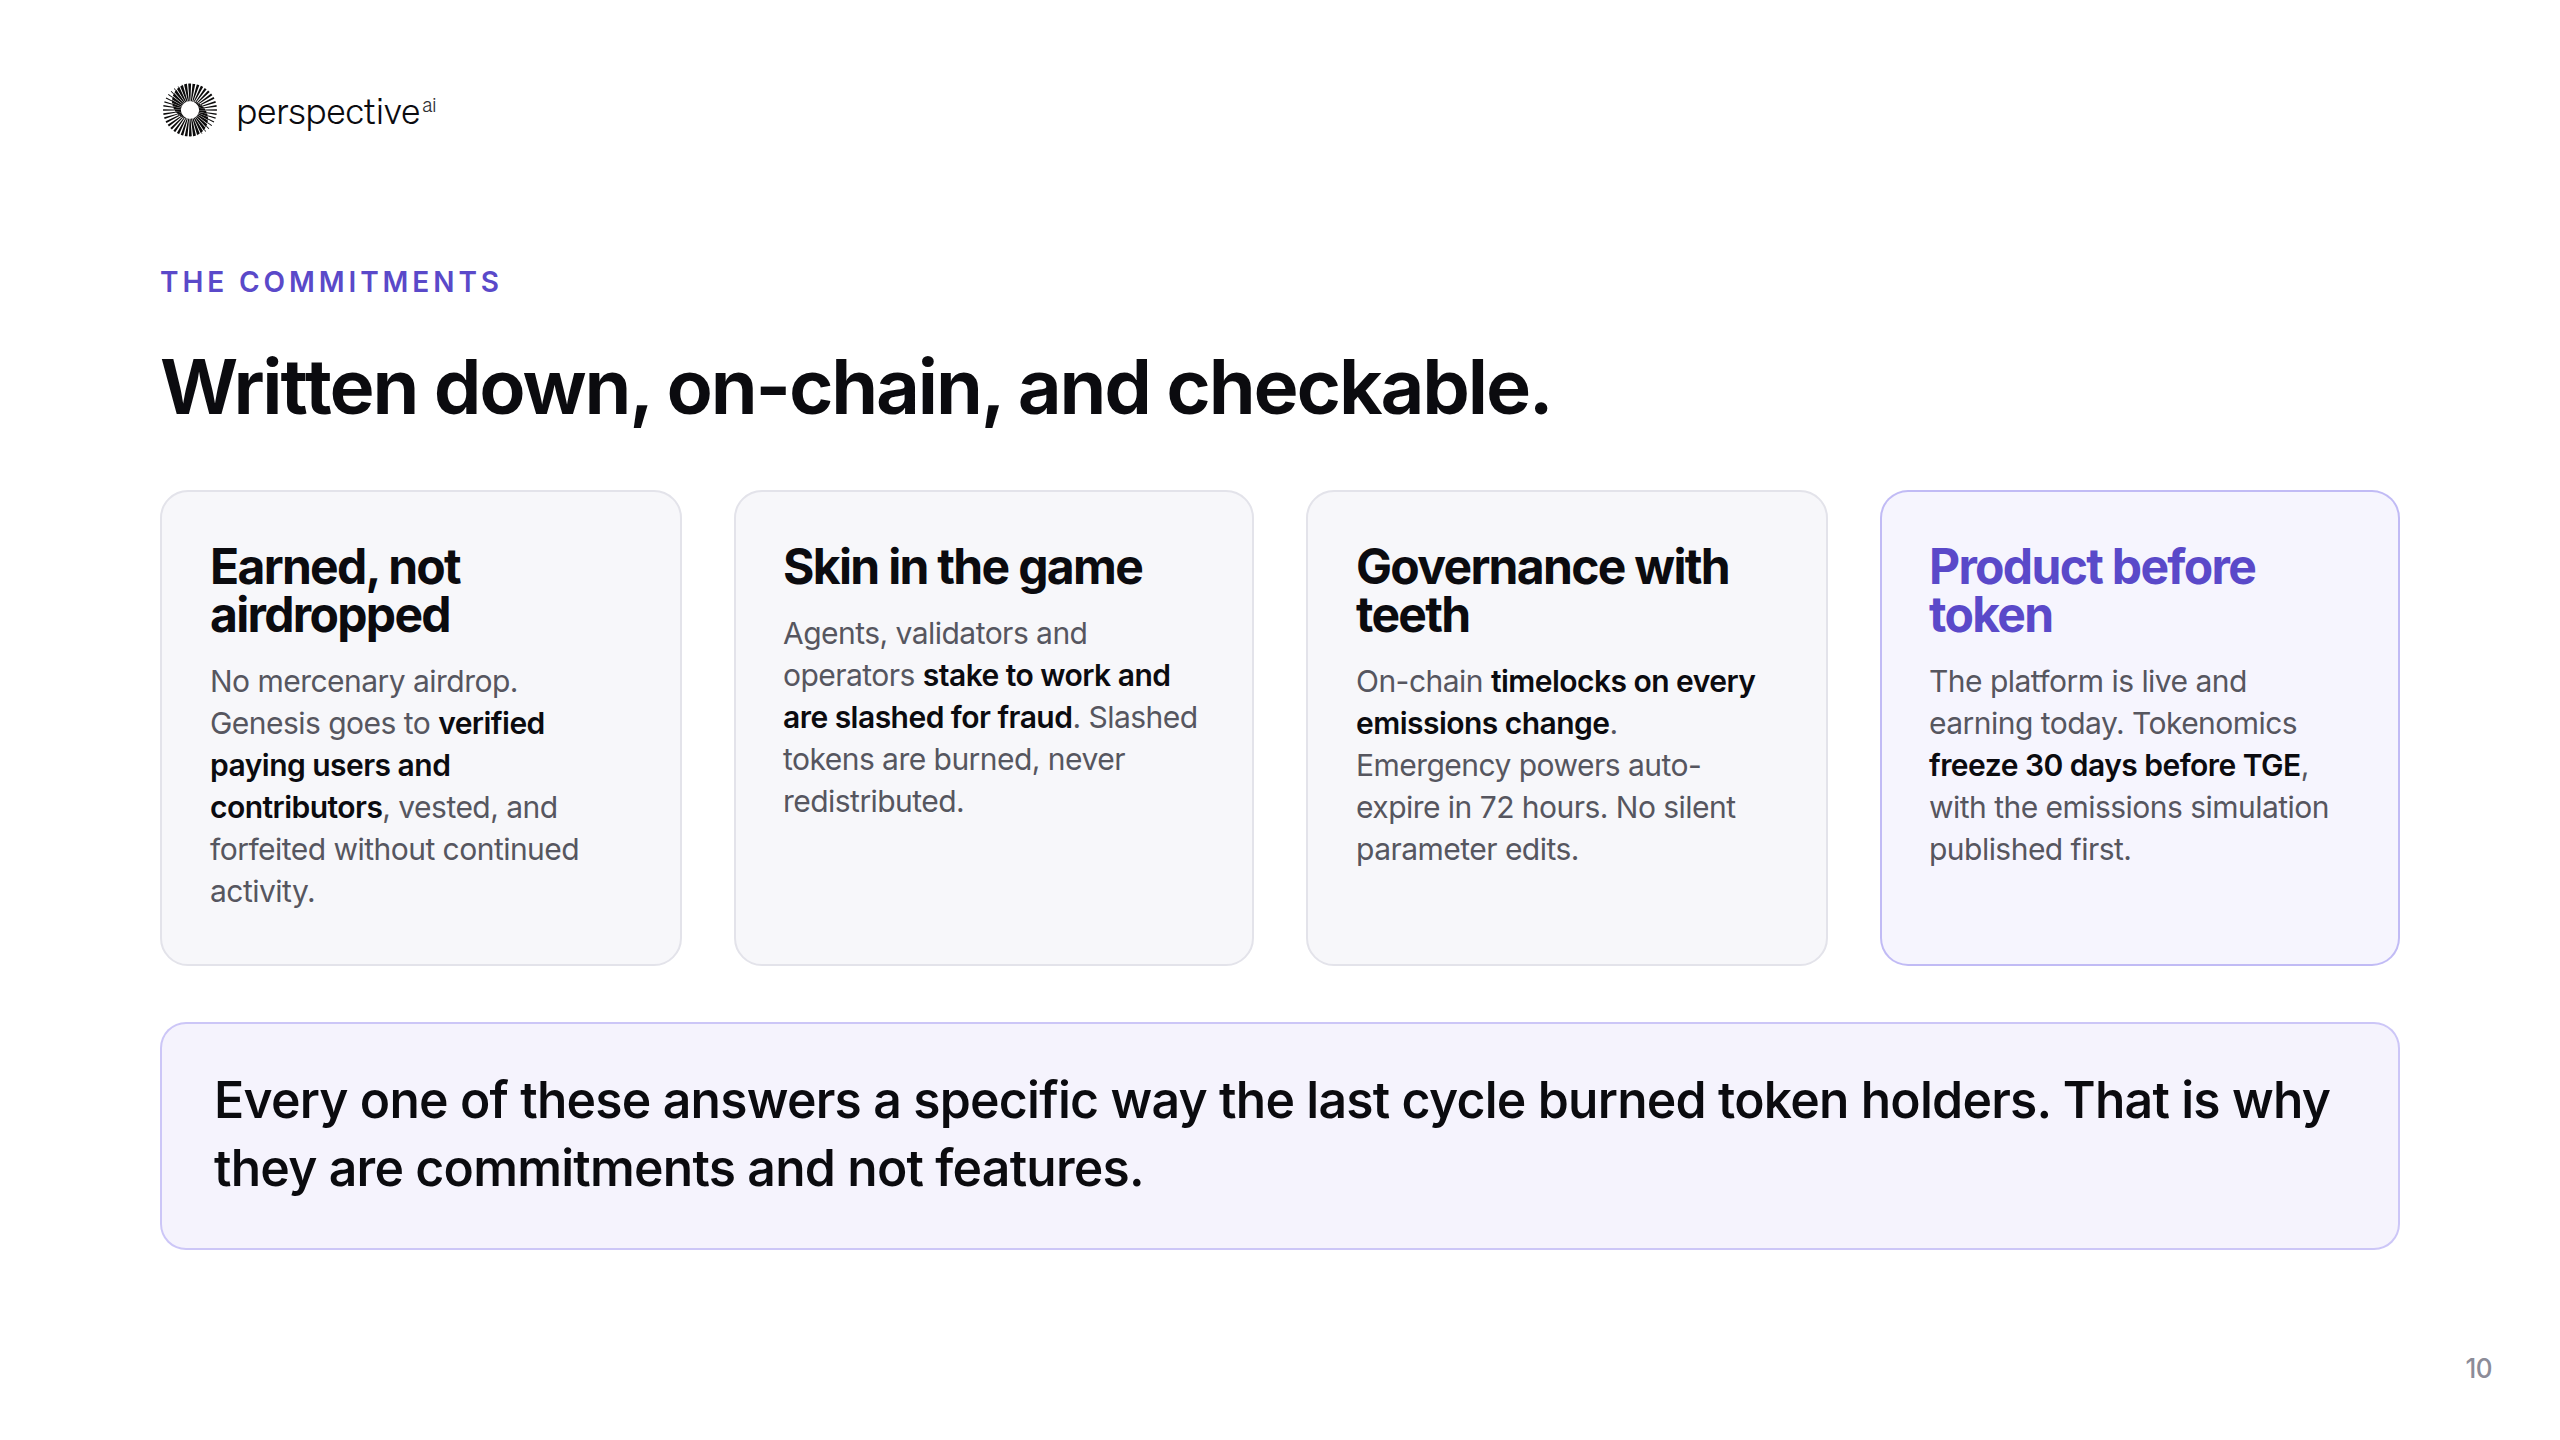Click the 'No mercenary airdrop.' sentence

tap(364, 681)
